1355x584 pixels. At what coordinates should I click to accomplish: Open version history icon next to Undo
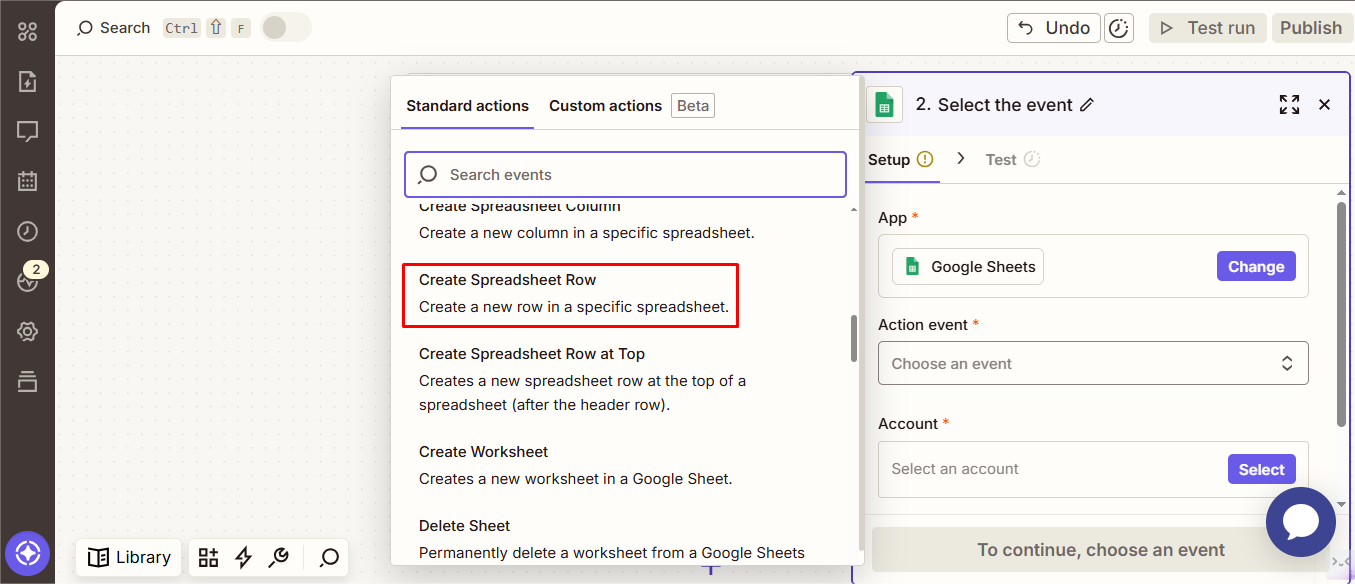click(x=1118, y=28)
